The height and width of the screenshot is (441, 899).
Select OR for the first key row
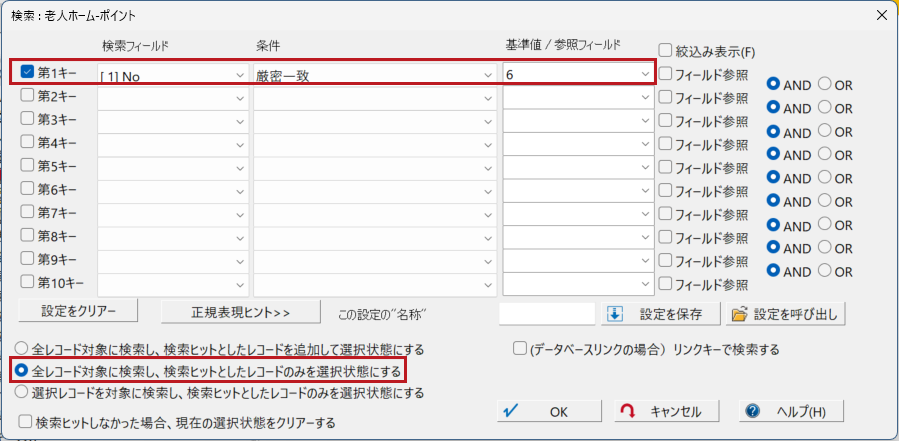(825, 84)
